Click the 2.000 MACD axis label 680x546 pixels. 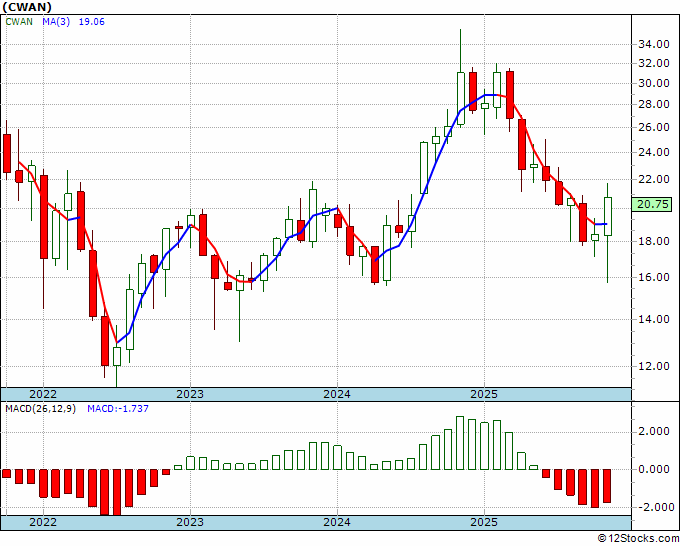[x=653, y=432]
